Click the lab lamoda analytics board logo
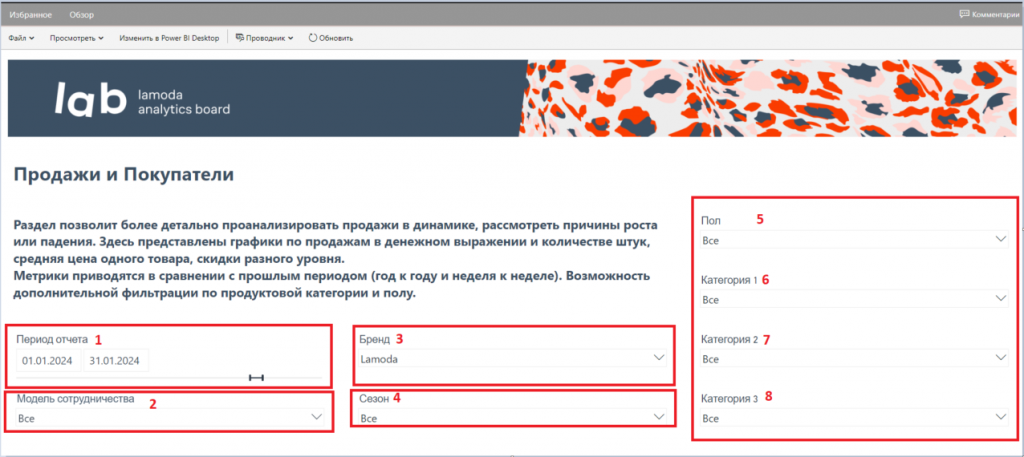 tap(142, 99)
